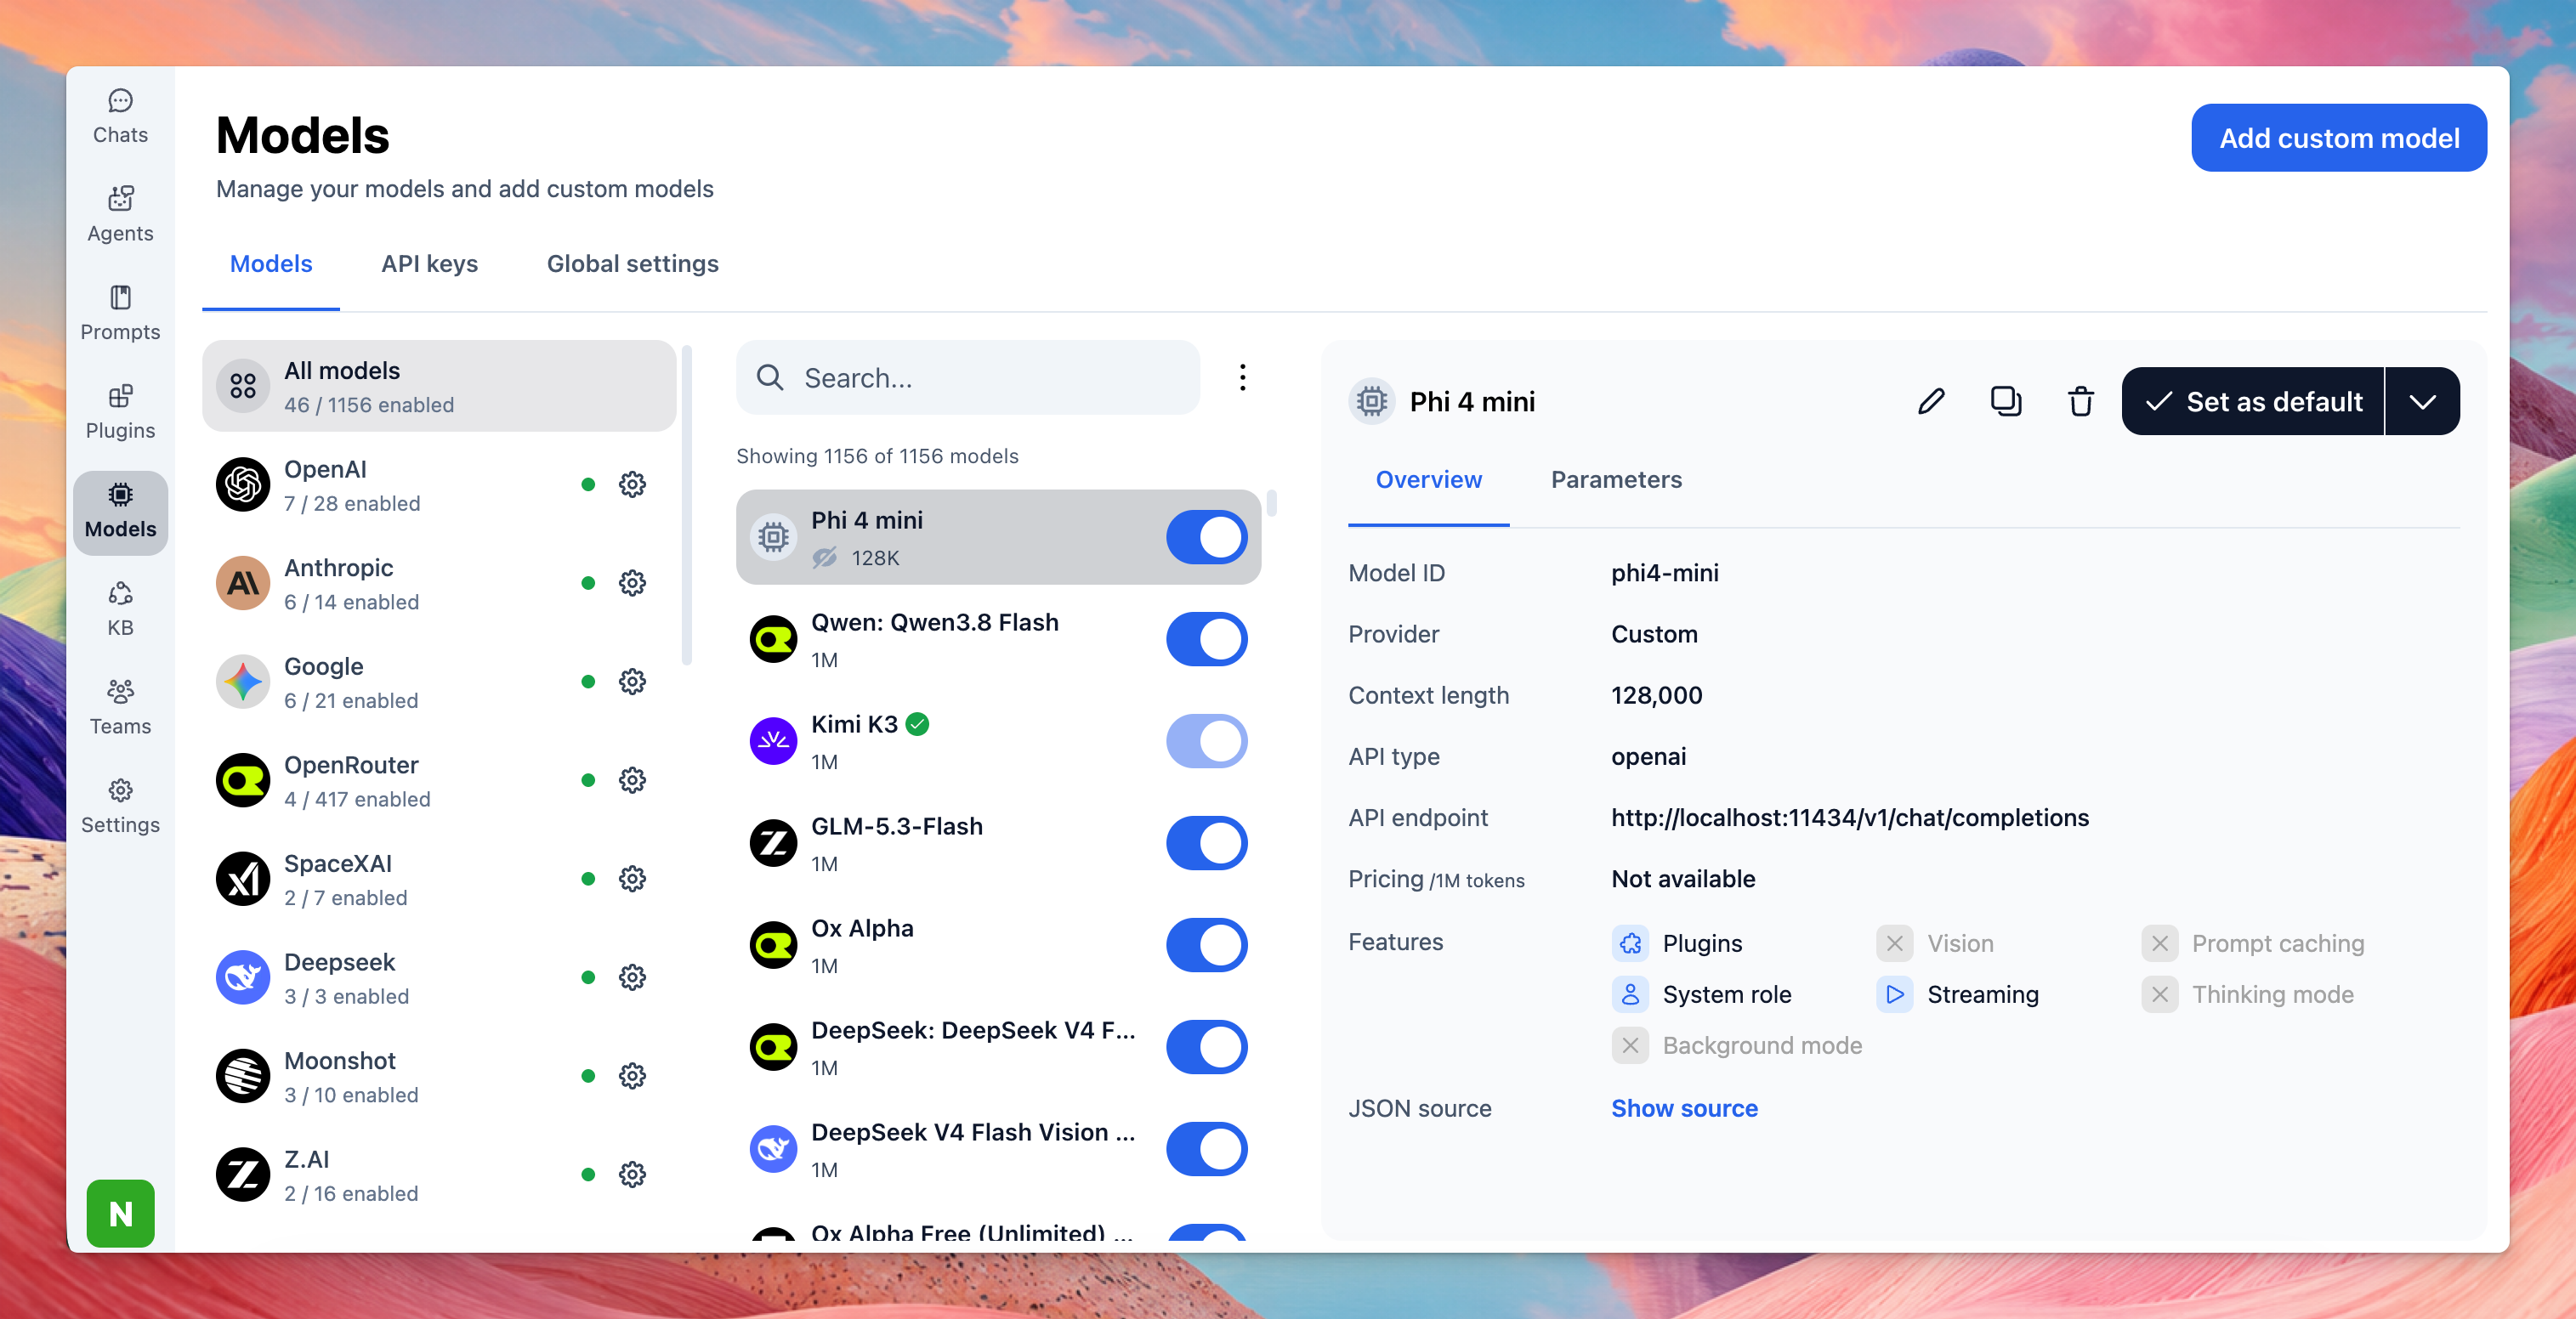Click the OpenAI provider logo
Screen dimensions: 2576x1319
tap(243, 485)
